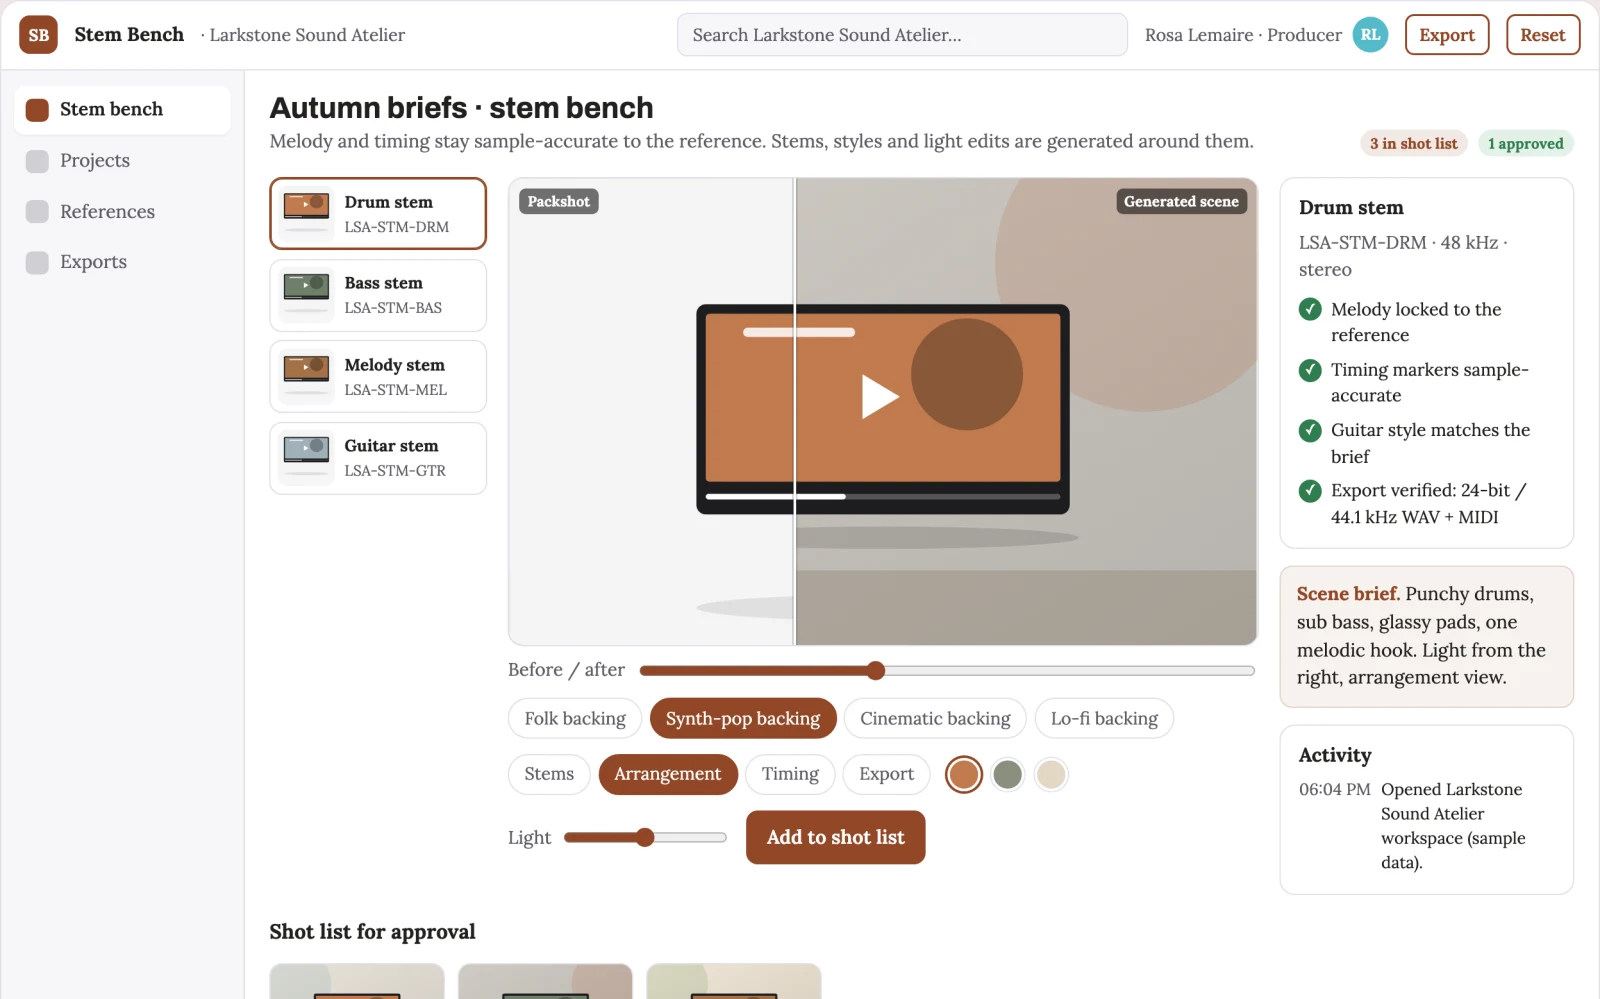Click Add to shot list
Screen dimensions: 1600x999
835,837
